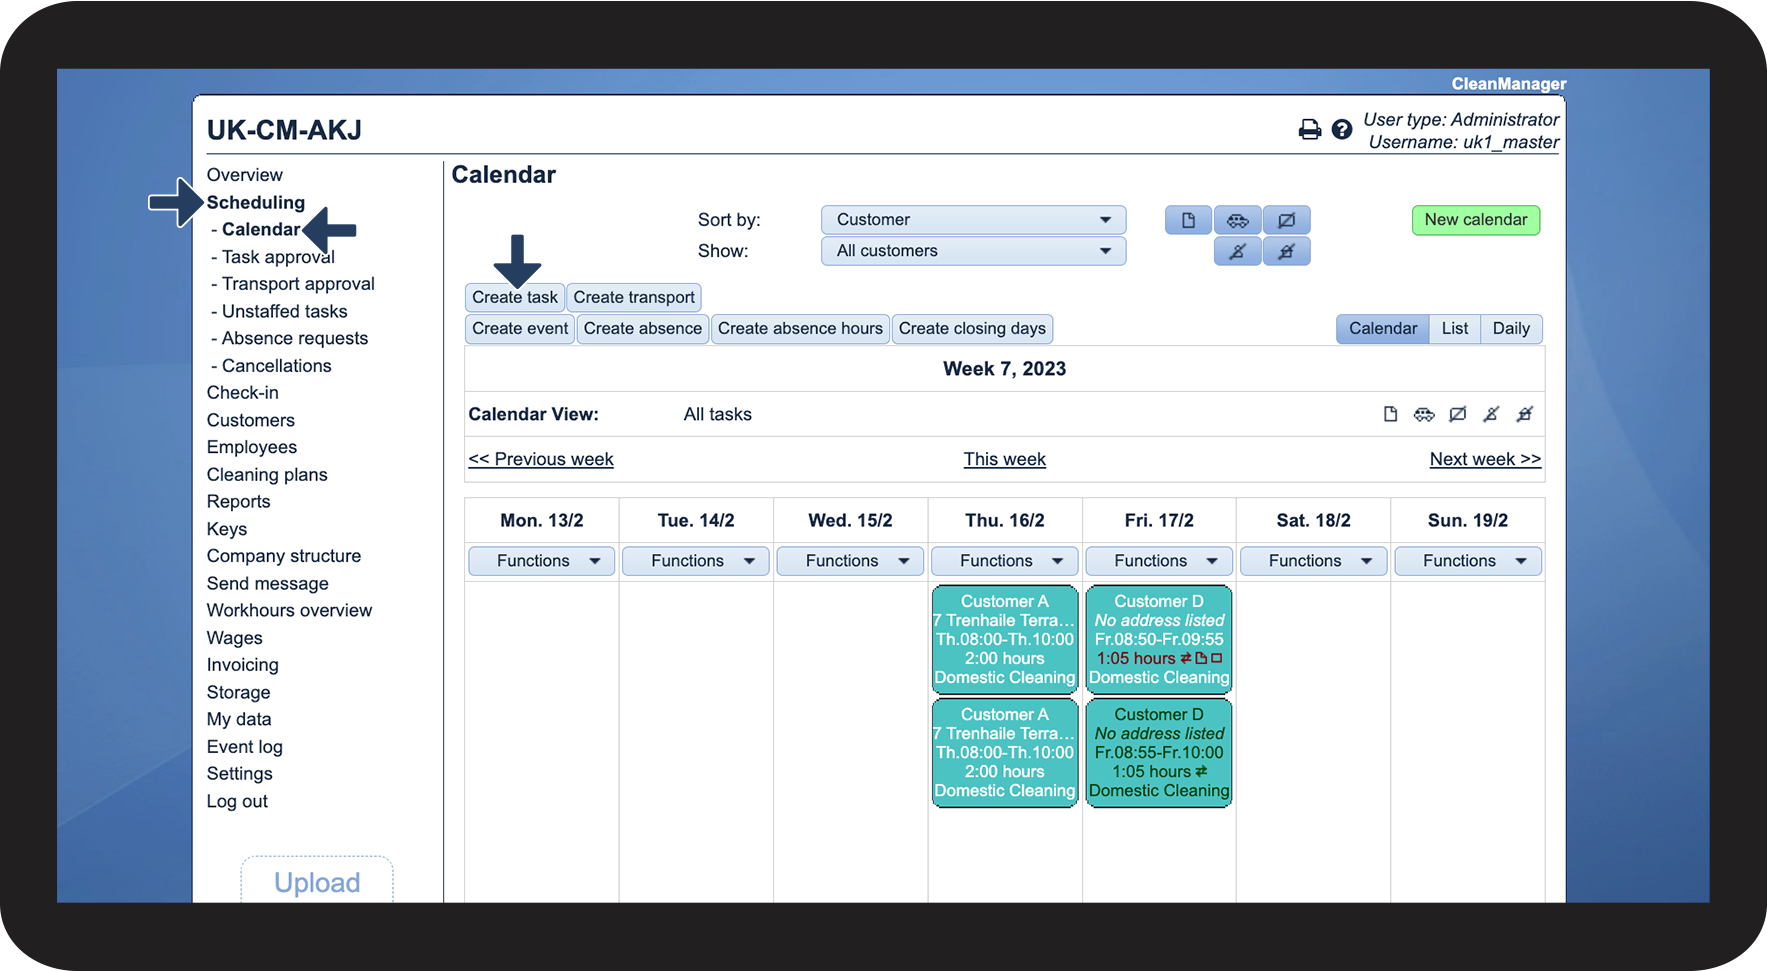This screenshot has width=1767, height=971.
Task: Expand Functions dropdown for Sat. 18/2
Action: [x=1313, y=561]
